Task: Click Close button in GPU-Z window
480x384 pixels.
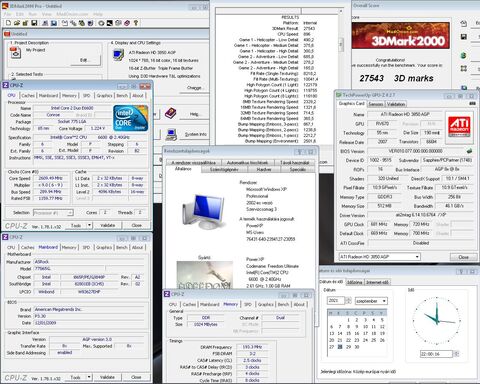Action: point(463,257)
